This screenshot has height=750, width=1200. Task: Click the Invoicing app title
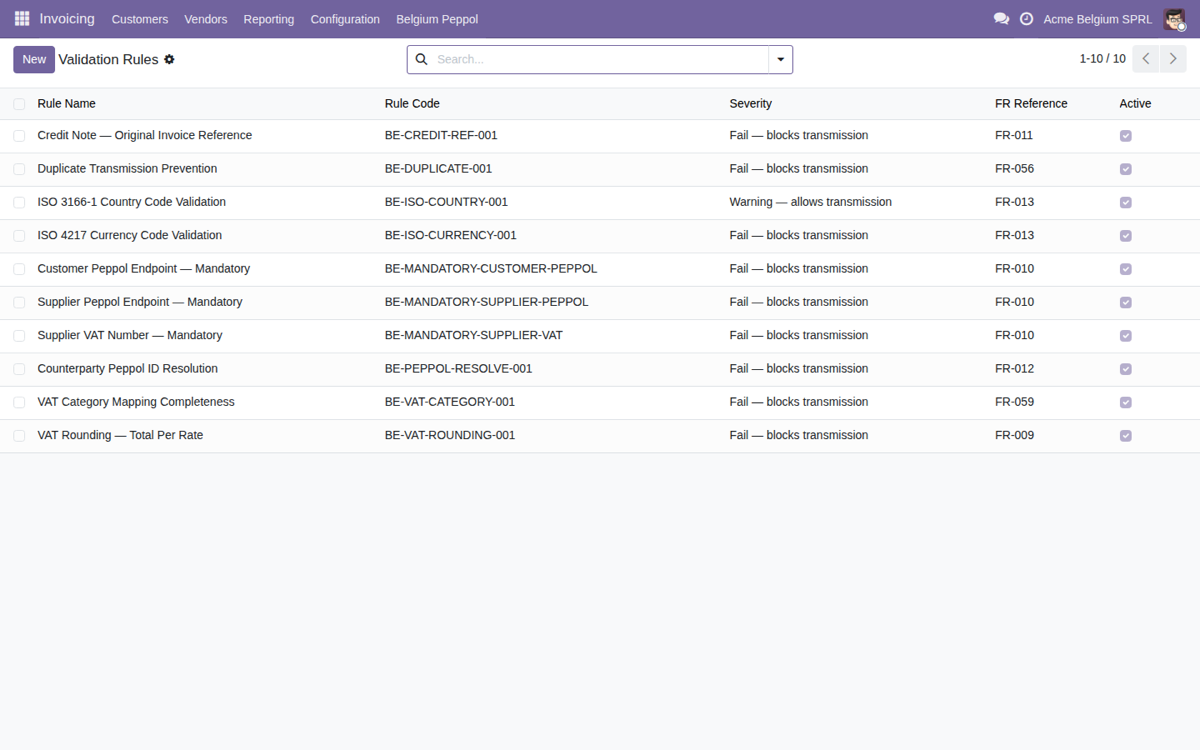tap(67, 19)
